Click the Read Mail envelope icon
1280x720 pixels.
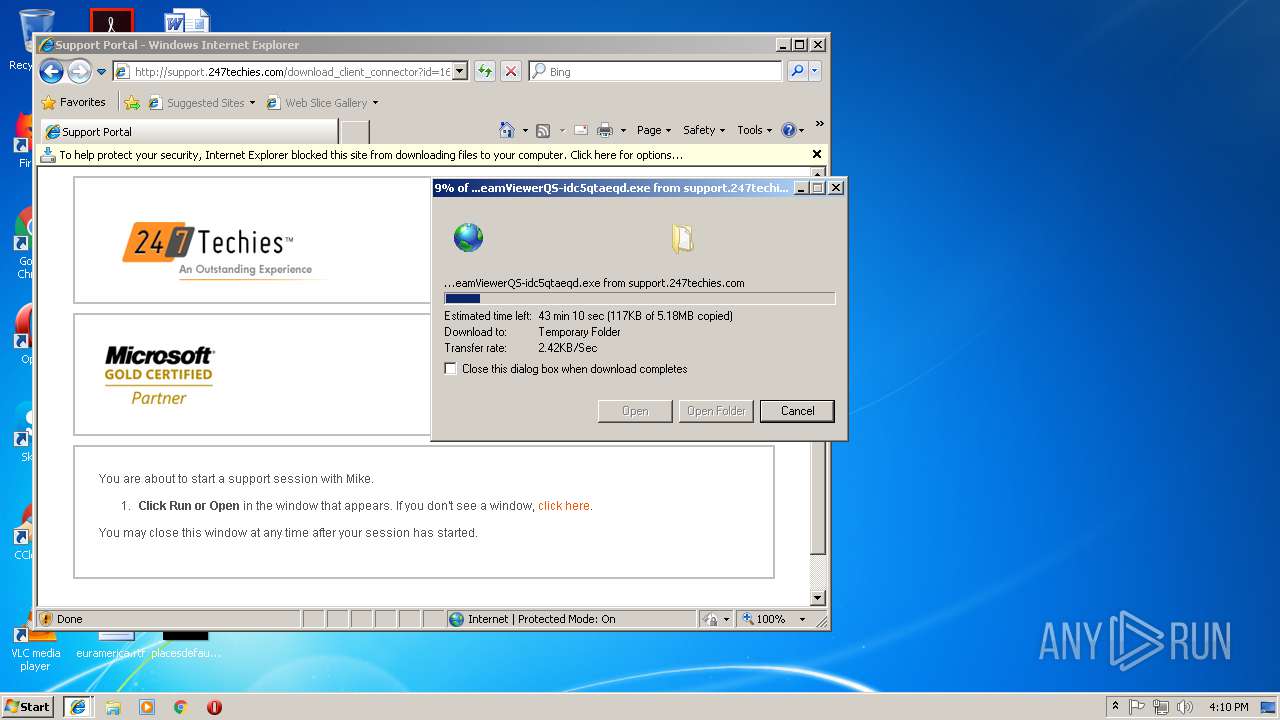[580, 130]
